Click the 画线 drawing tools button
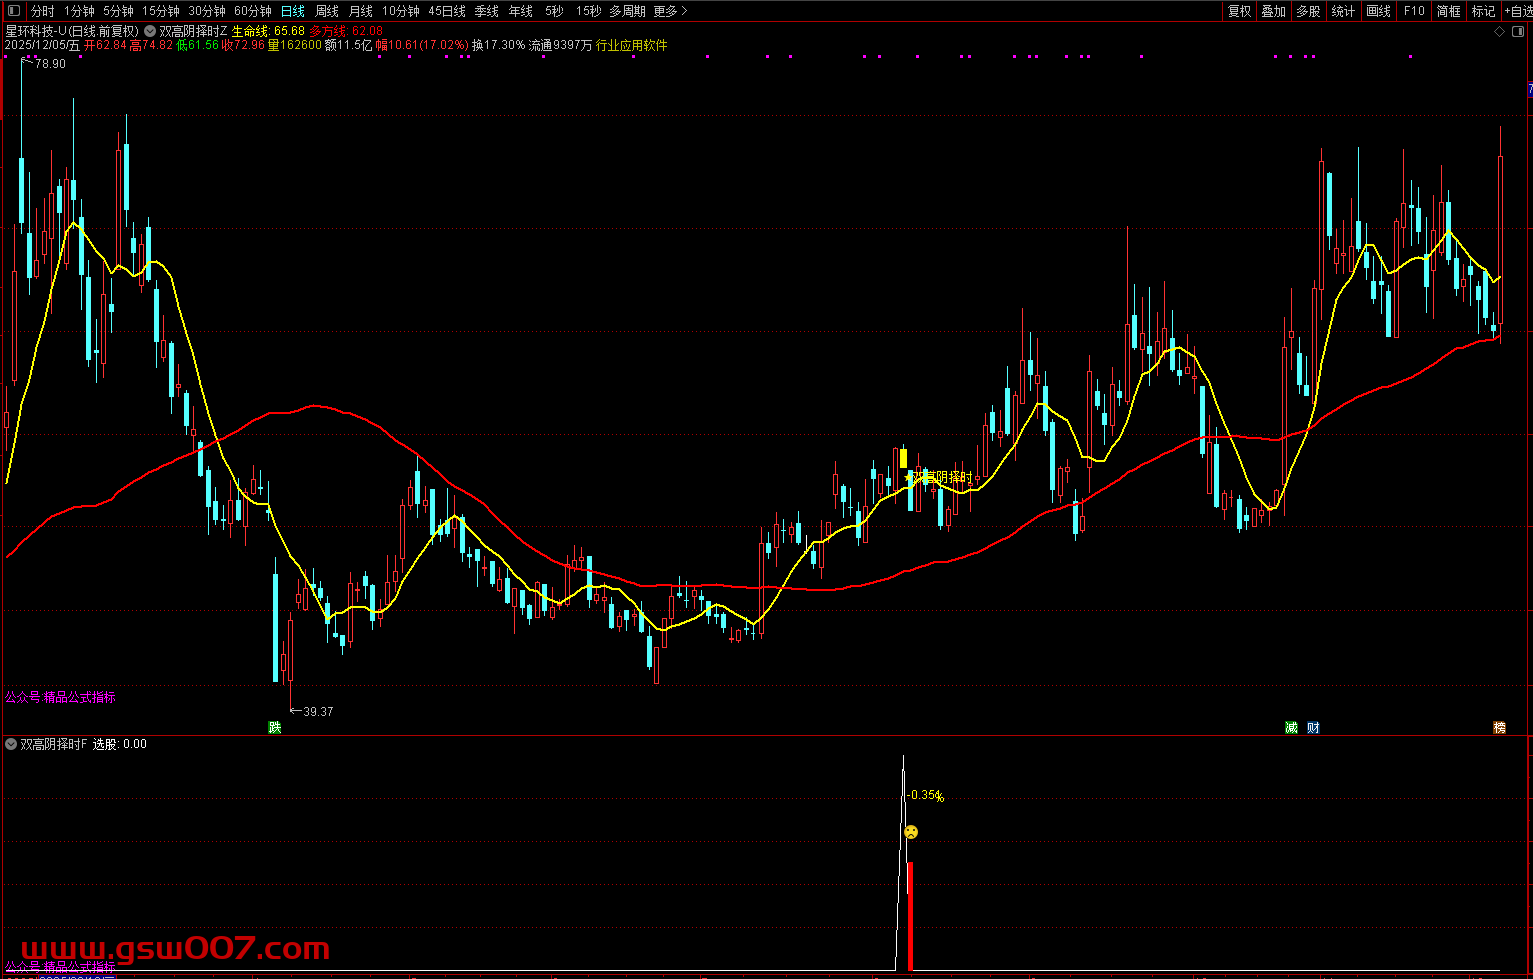1533x979 pixels. [1378, 11]
